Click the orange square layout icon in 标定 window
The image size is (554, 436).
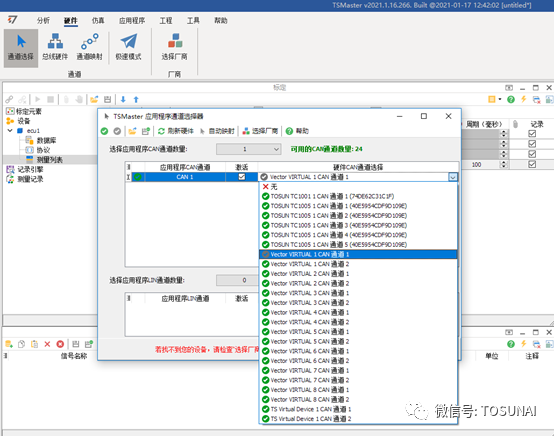click(x=491, y=99)
